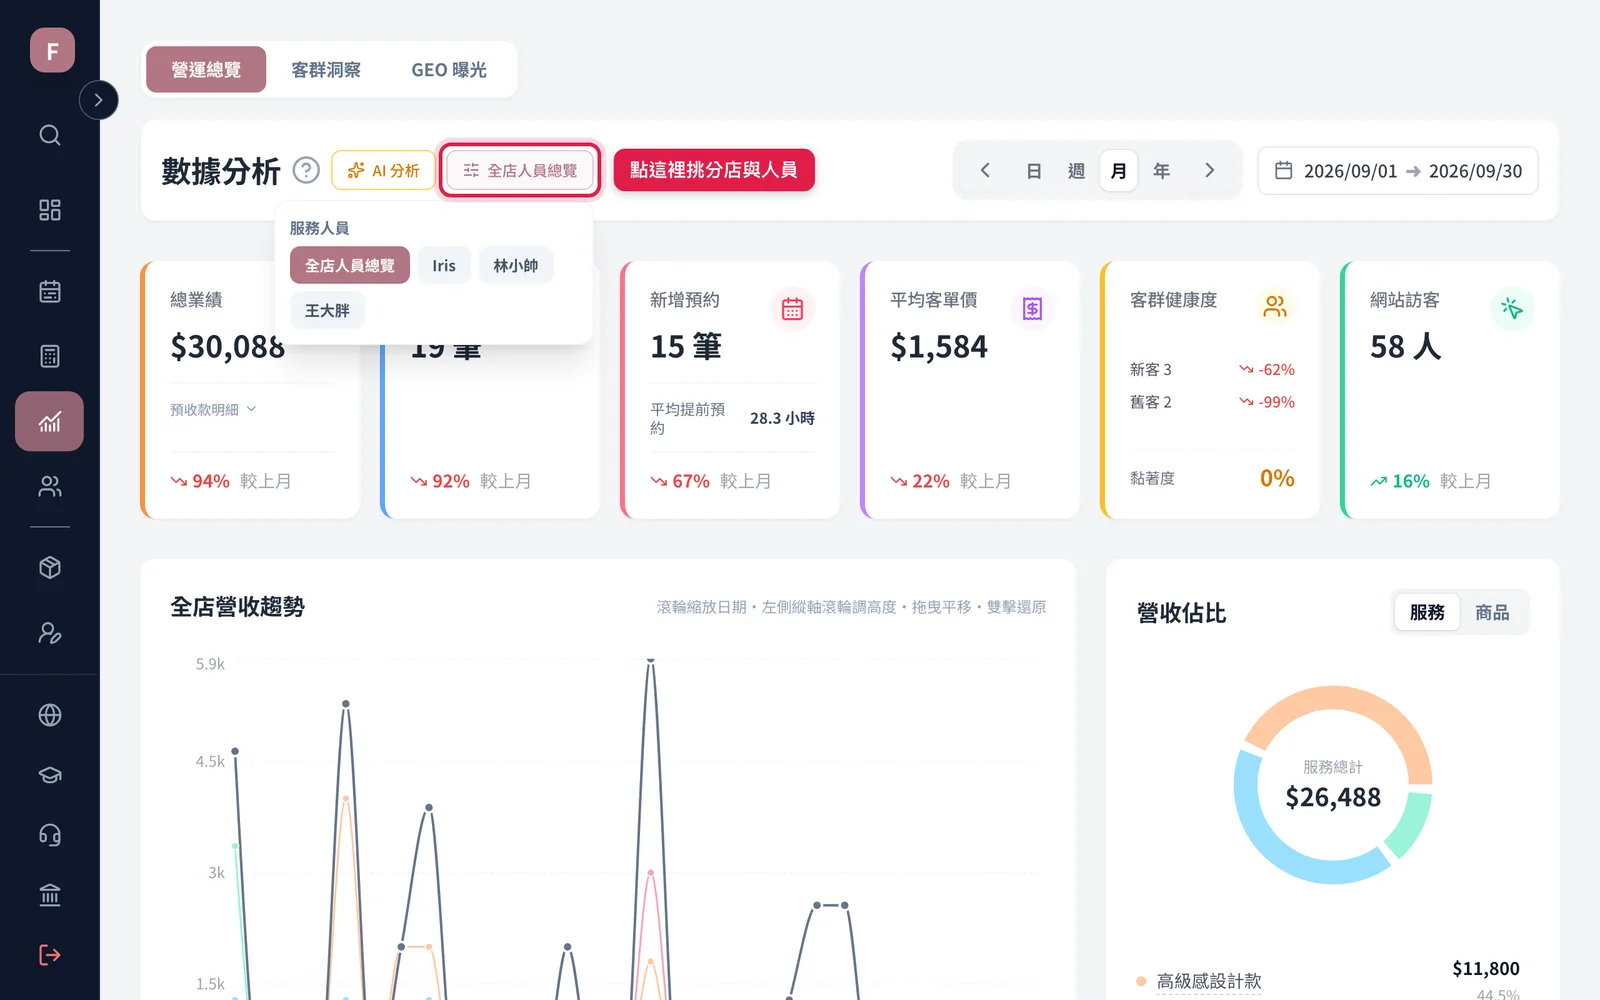Click the 高級感設計款 legend item

(1209, 981)
